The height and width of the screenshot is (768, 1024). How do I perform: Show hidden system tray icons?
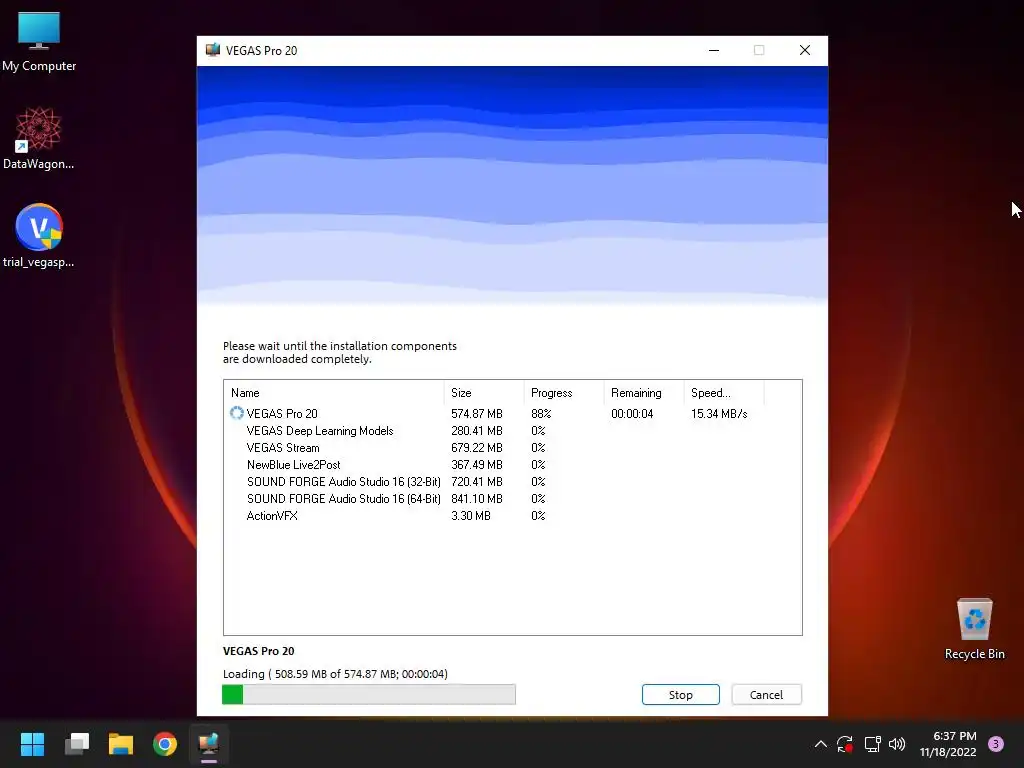point(821,744)
